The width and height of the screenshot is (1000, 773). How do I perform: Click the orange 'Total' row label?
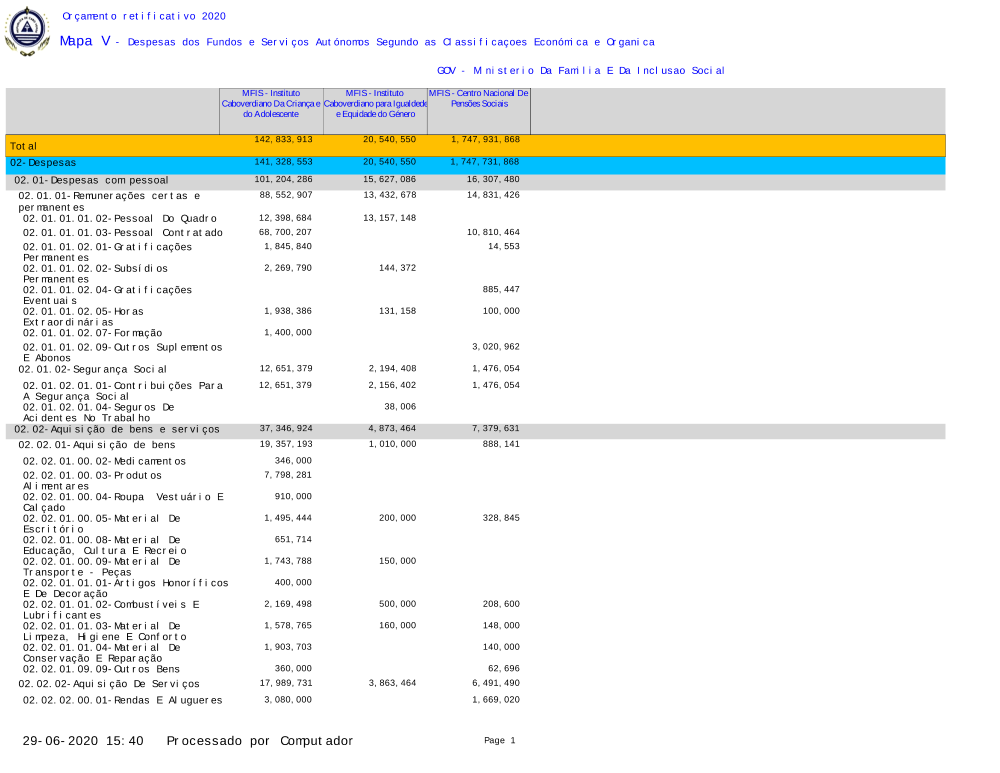click(x=24, y=147)
